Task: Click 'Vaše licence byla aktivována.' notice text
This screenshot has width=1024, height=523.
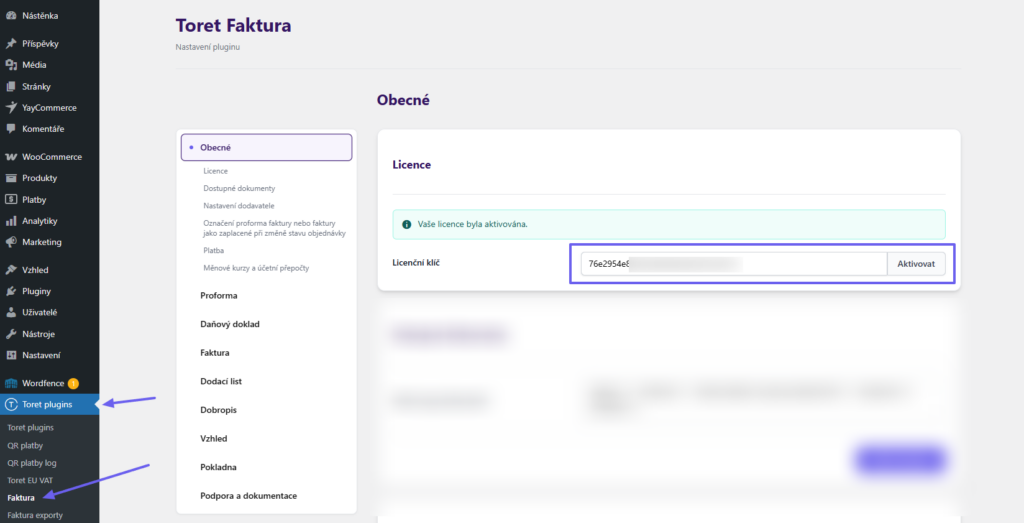Action: (473, 224)
